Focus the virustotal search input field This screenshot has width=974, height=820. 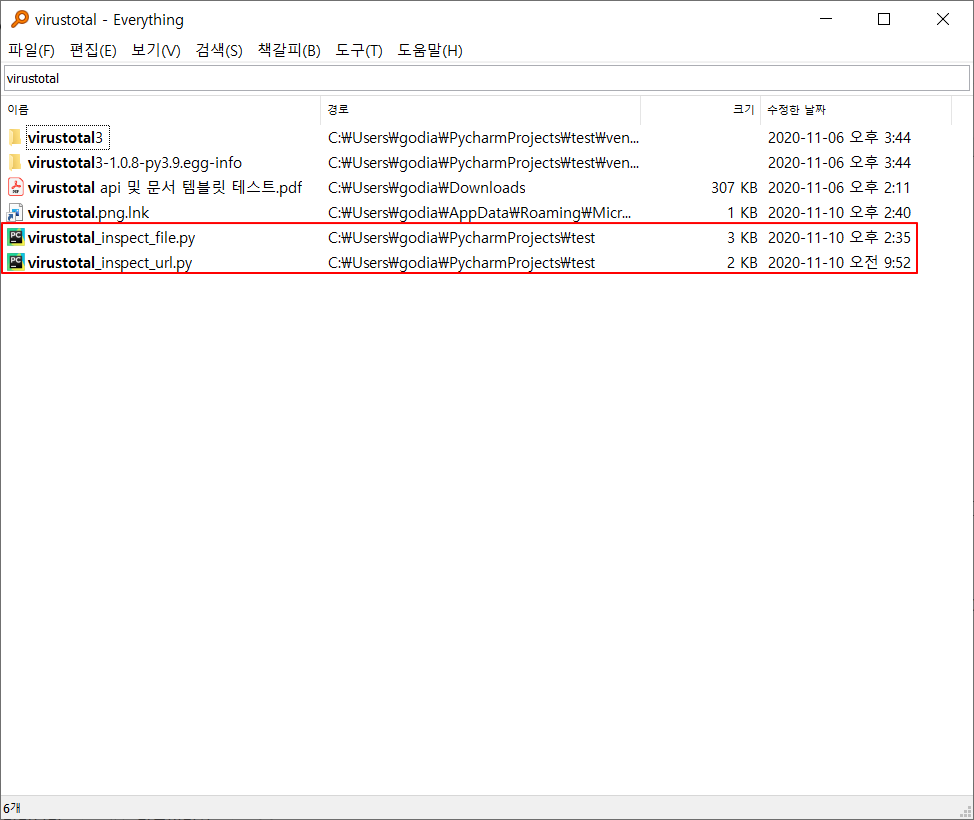point(487,78)
